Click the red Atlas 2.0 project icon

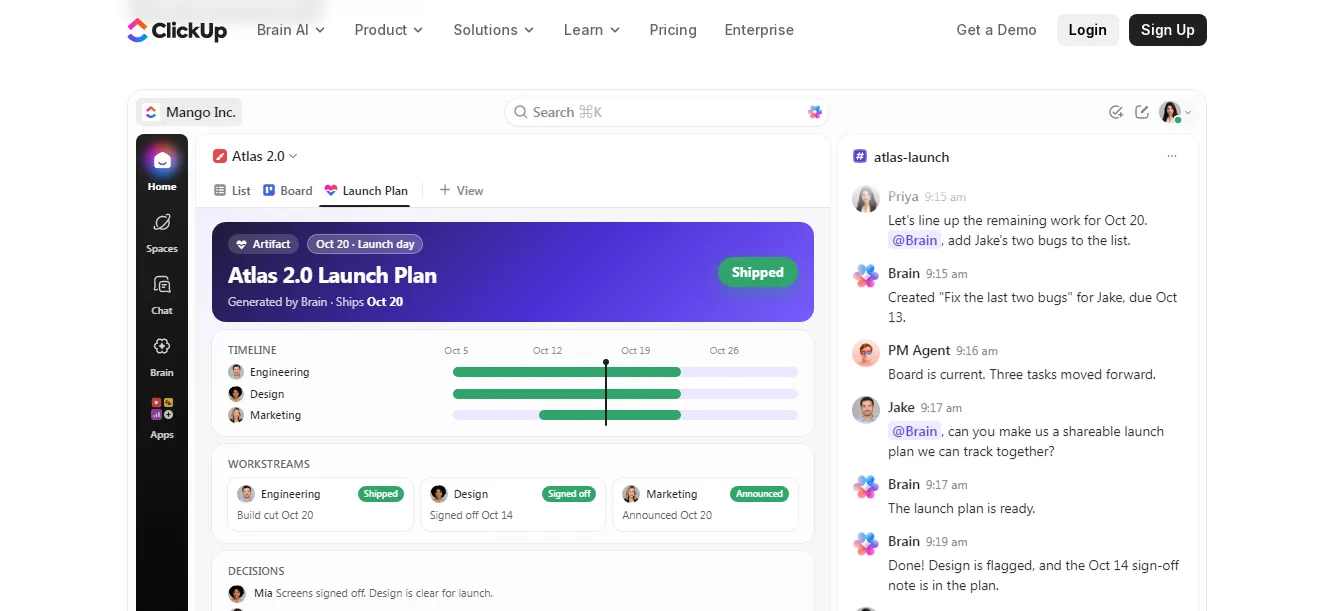tap(220, 156)
